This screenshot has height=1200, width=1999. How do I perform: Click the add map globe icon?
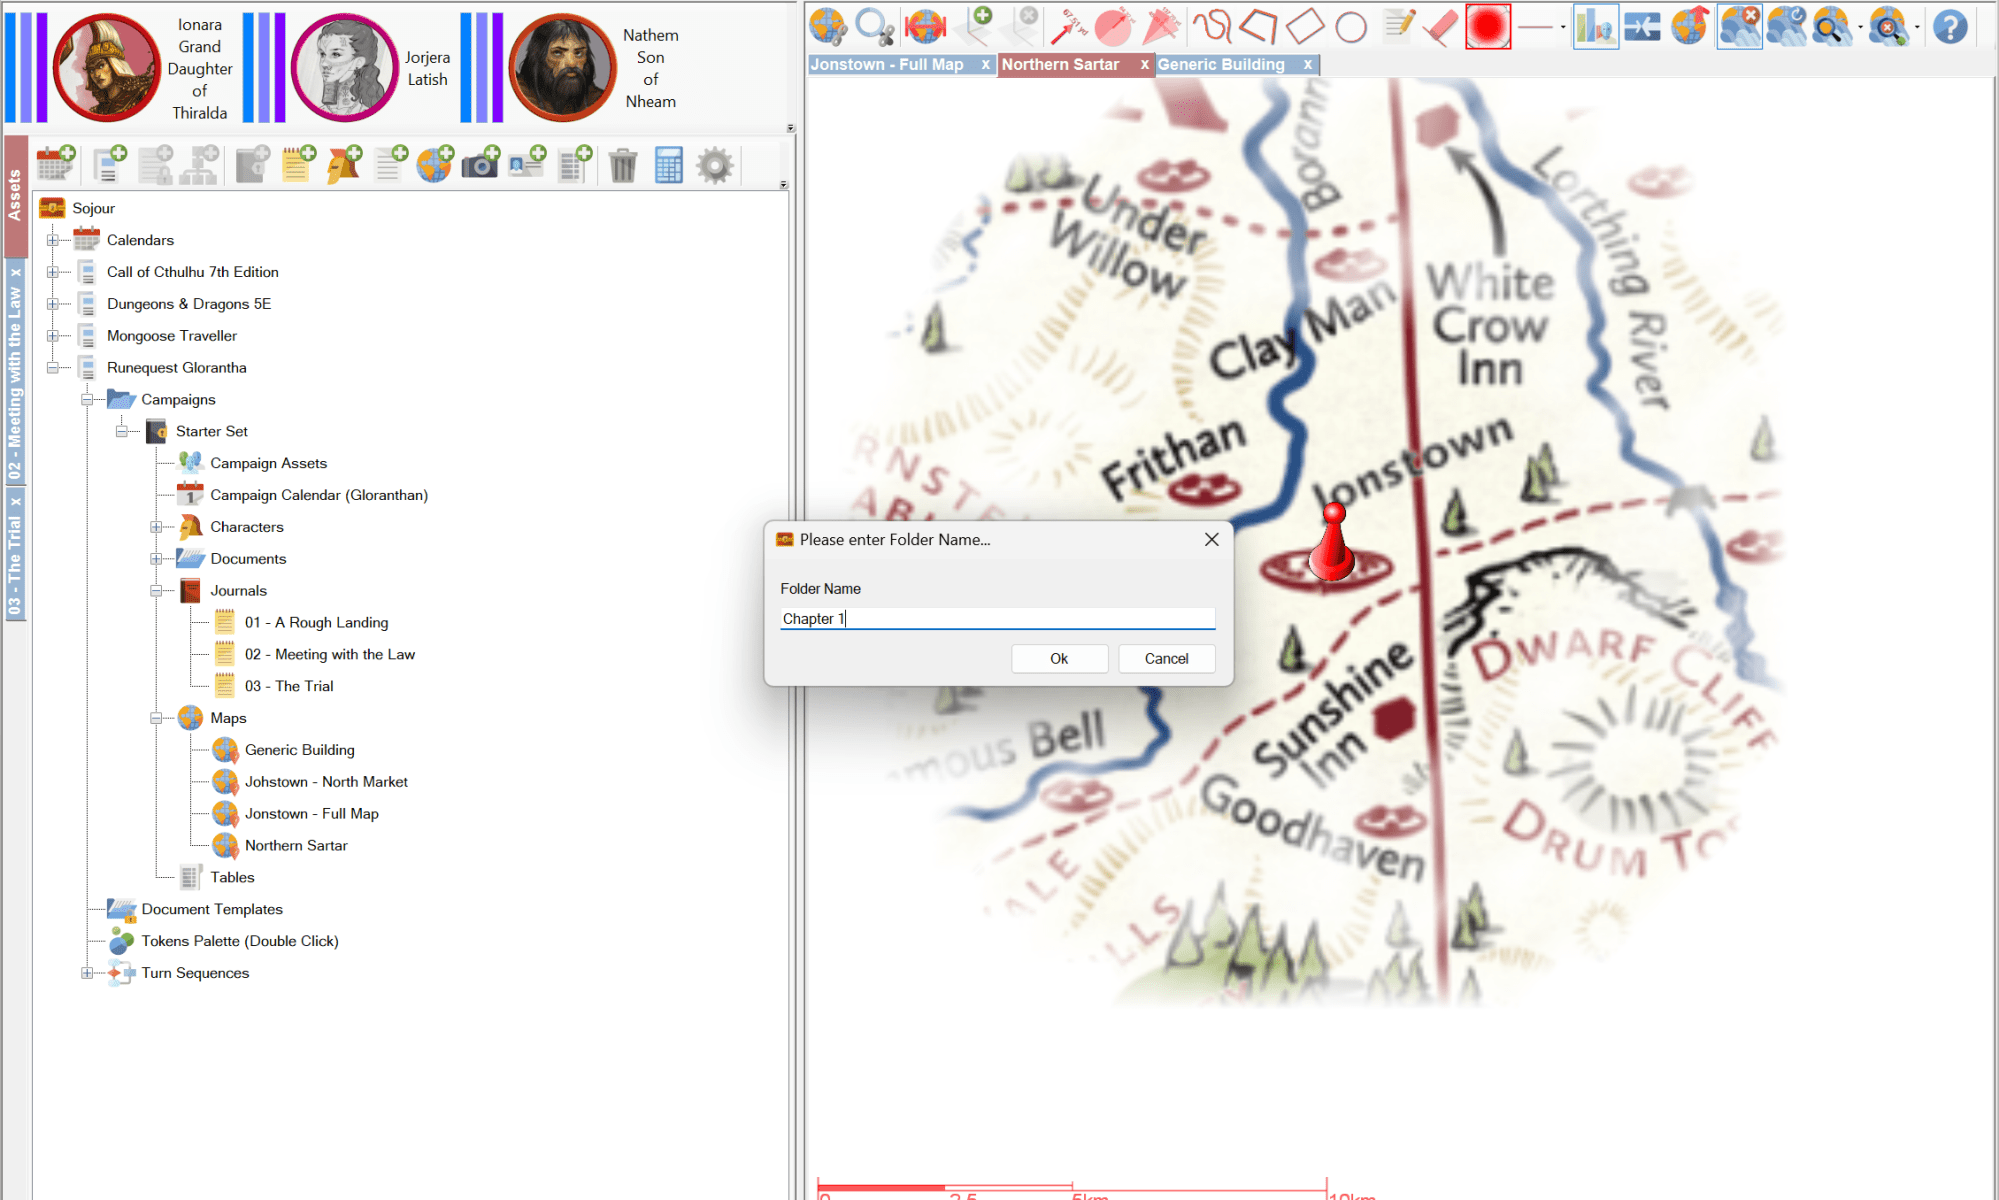[x=435, y=164]
